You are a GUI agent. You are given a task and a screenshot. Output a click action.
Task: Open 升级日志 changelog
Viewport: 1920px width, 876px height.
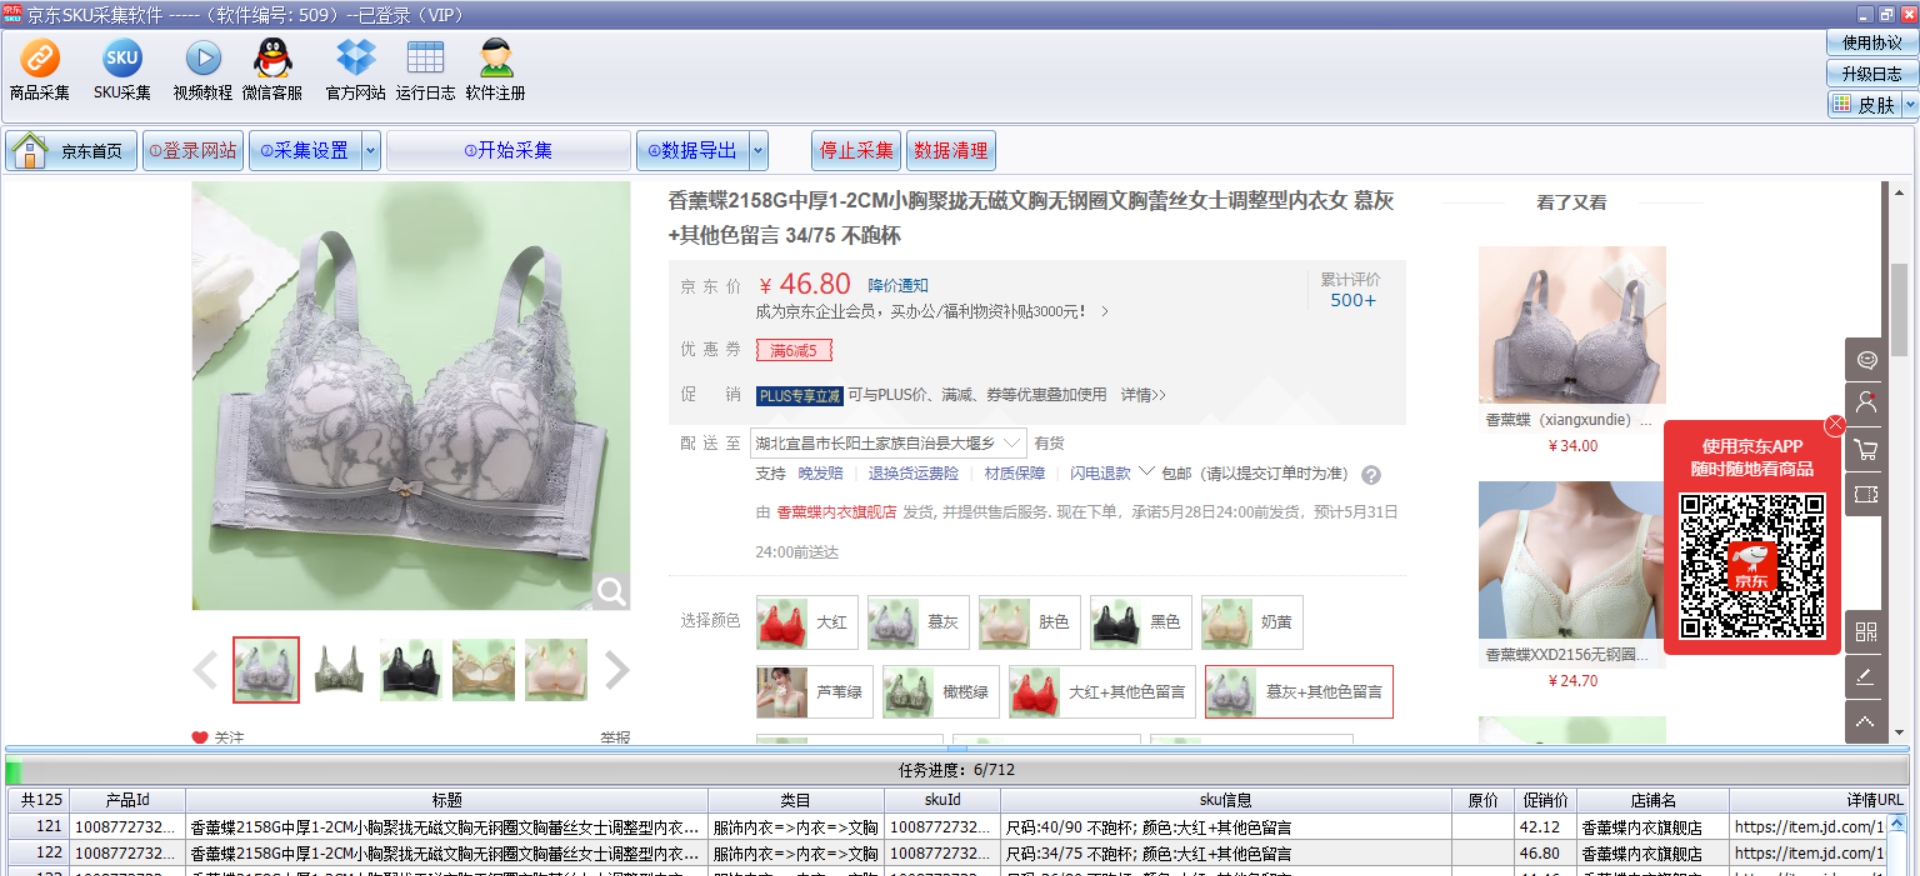[1872, 74]
